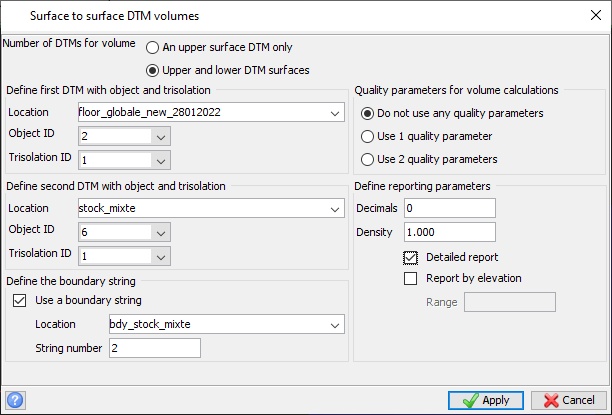612x415 pixels.
Task: Click the Apply button
Action: [x=485, y=400]
